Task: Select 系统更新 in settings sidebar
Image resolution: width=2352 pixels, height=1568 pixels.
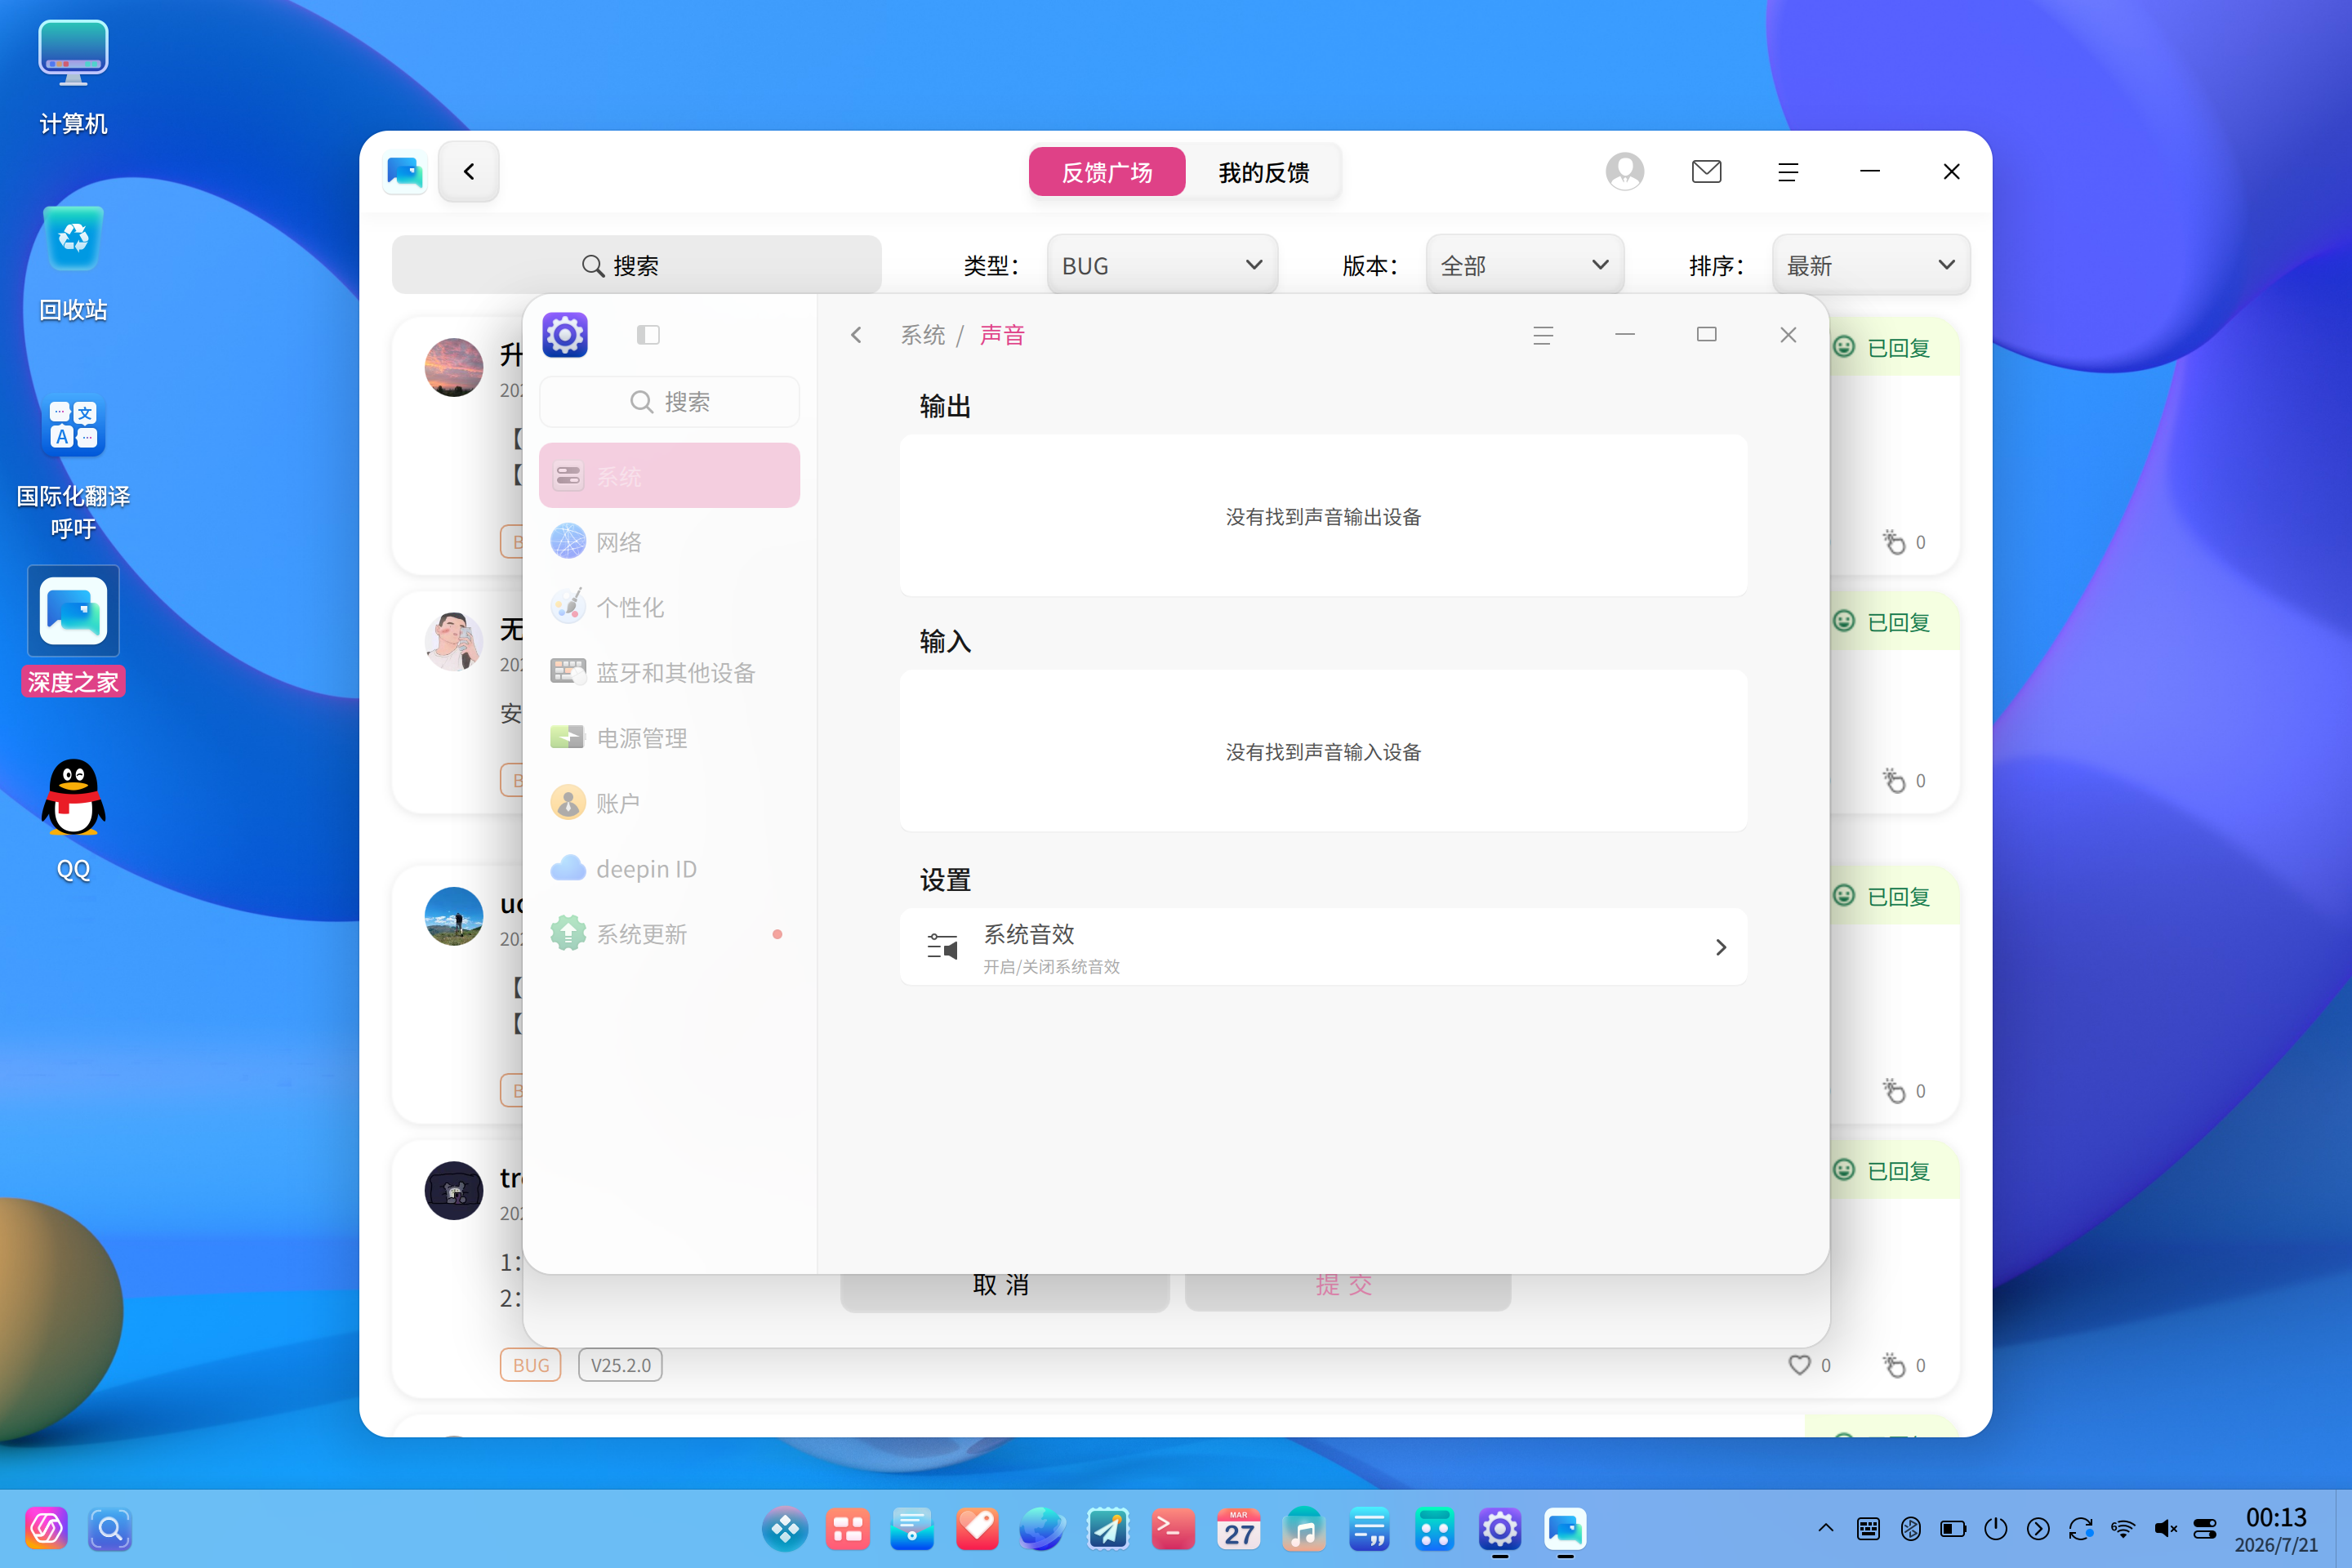Action: [x=669, y=933]
